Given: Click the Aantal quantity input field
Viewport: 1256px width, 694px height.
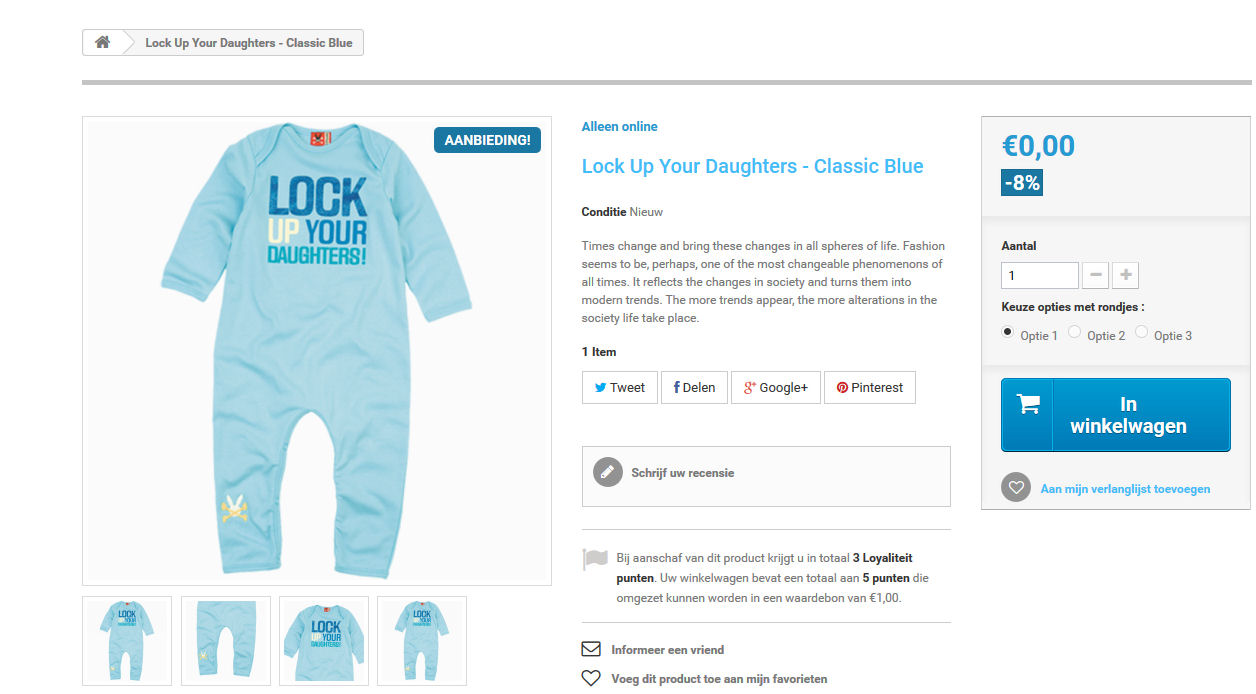Looking at the screenshot, I should [x=1040, y=275].
